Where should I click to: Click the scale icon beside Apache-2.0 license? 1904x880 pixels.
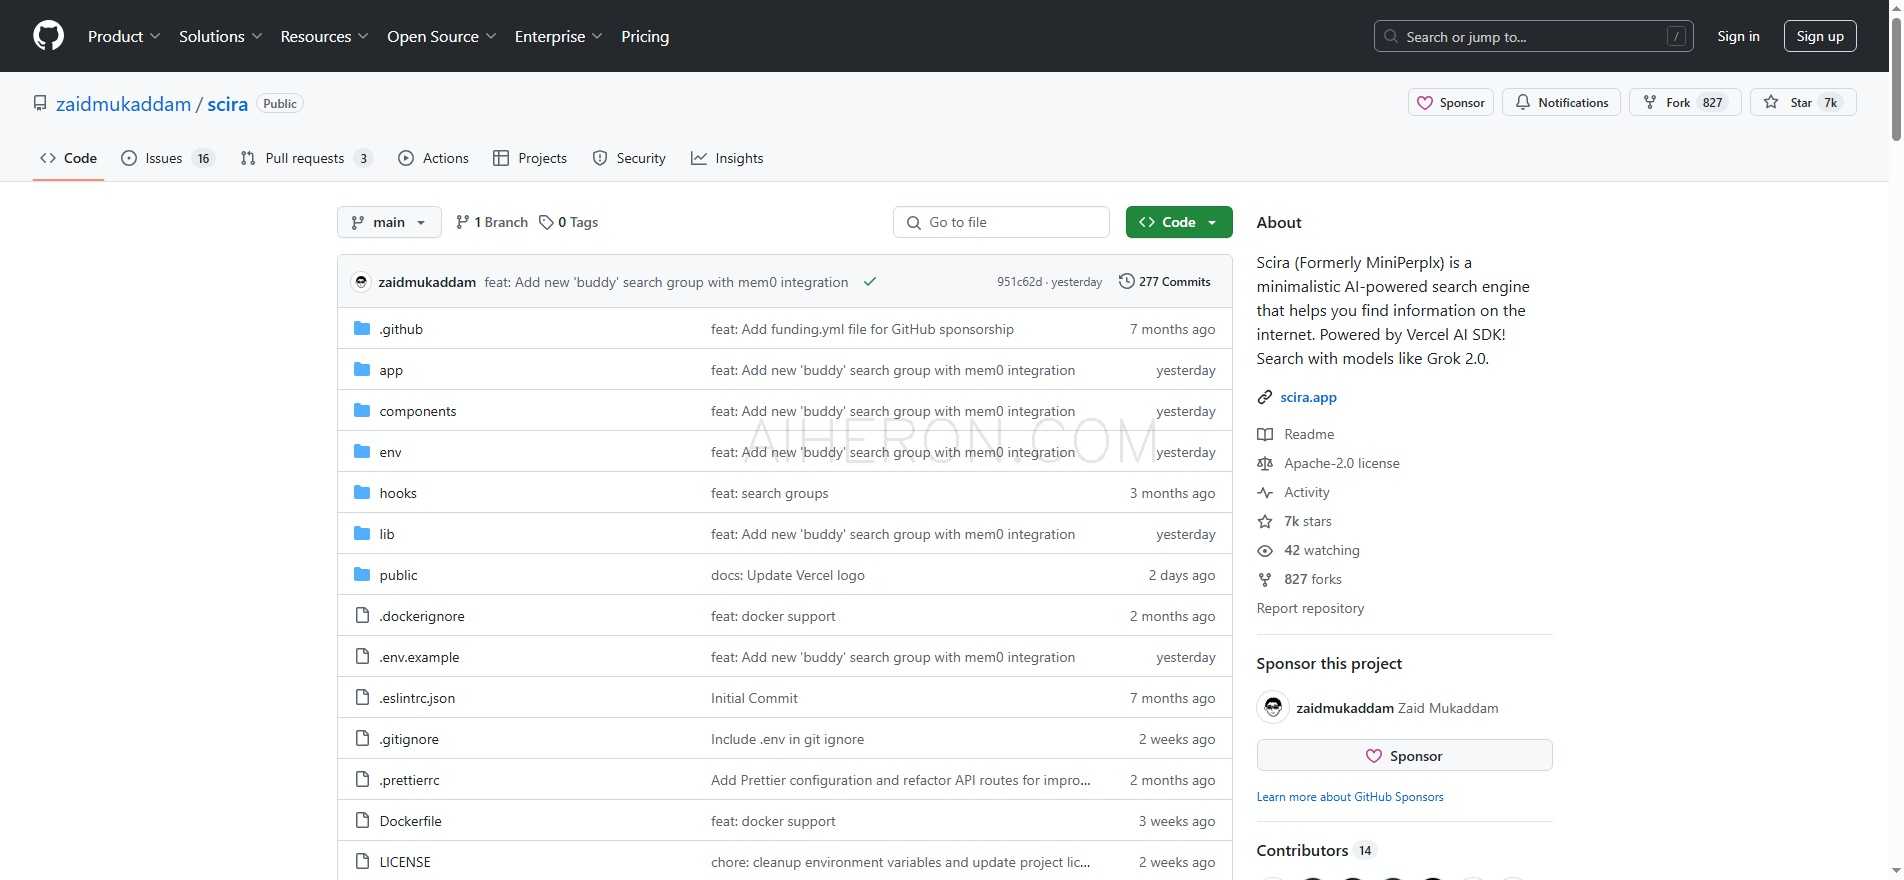tap(1265, 463)
